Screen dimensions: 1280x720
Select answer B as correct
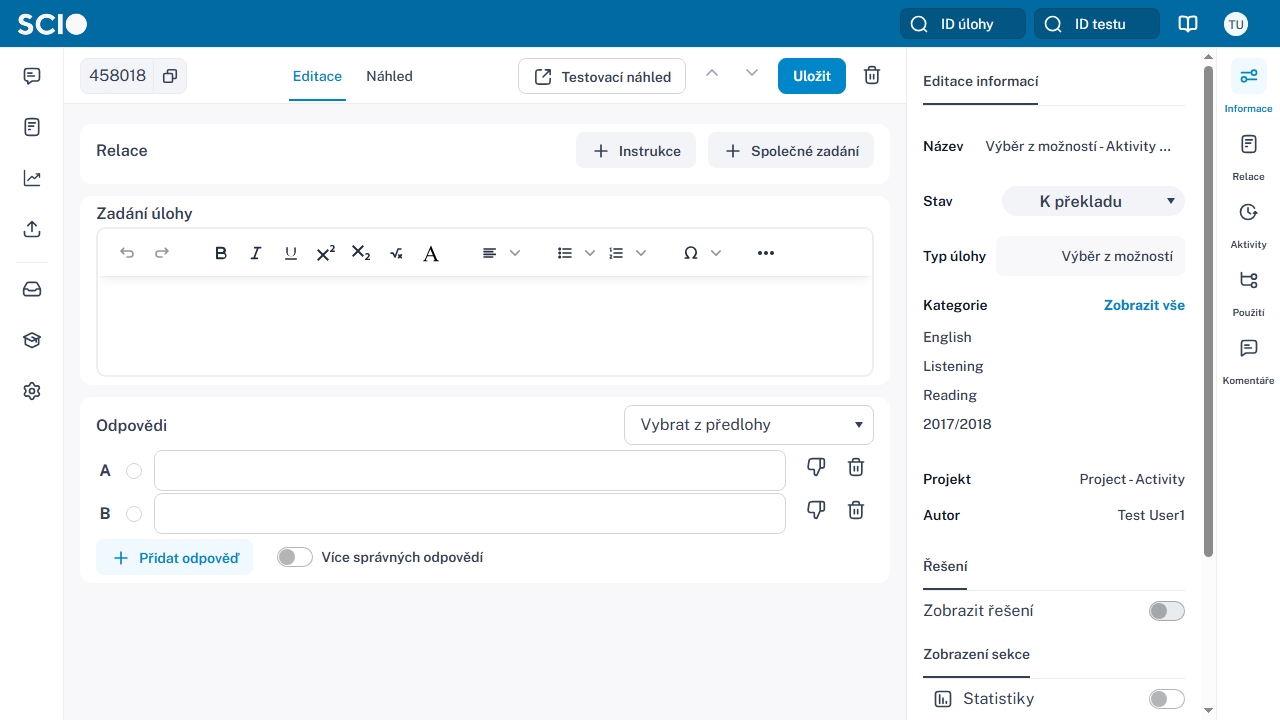tap(134, 514)
